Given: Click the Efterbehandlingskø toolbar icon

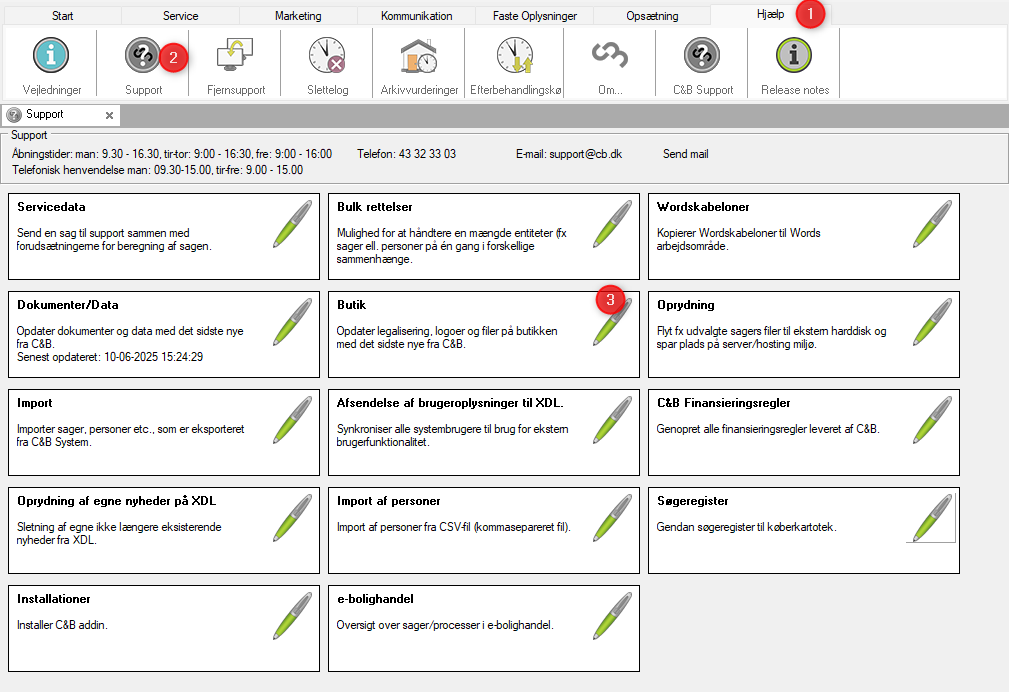Looking at the screenshot, I should click(x=515, y=56).
